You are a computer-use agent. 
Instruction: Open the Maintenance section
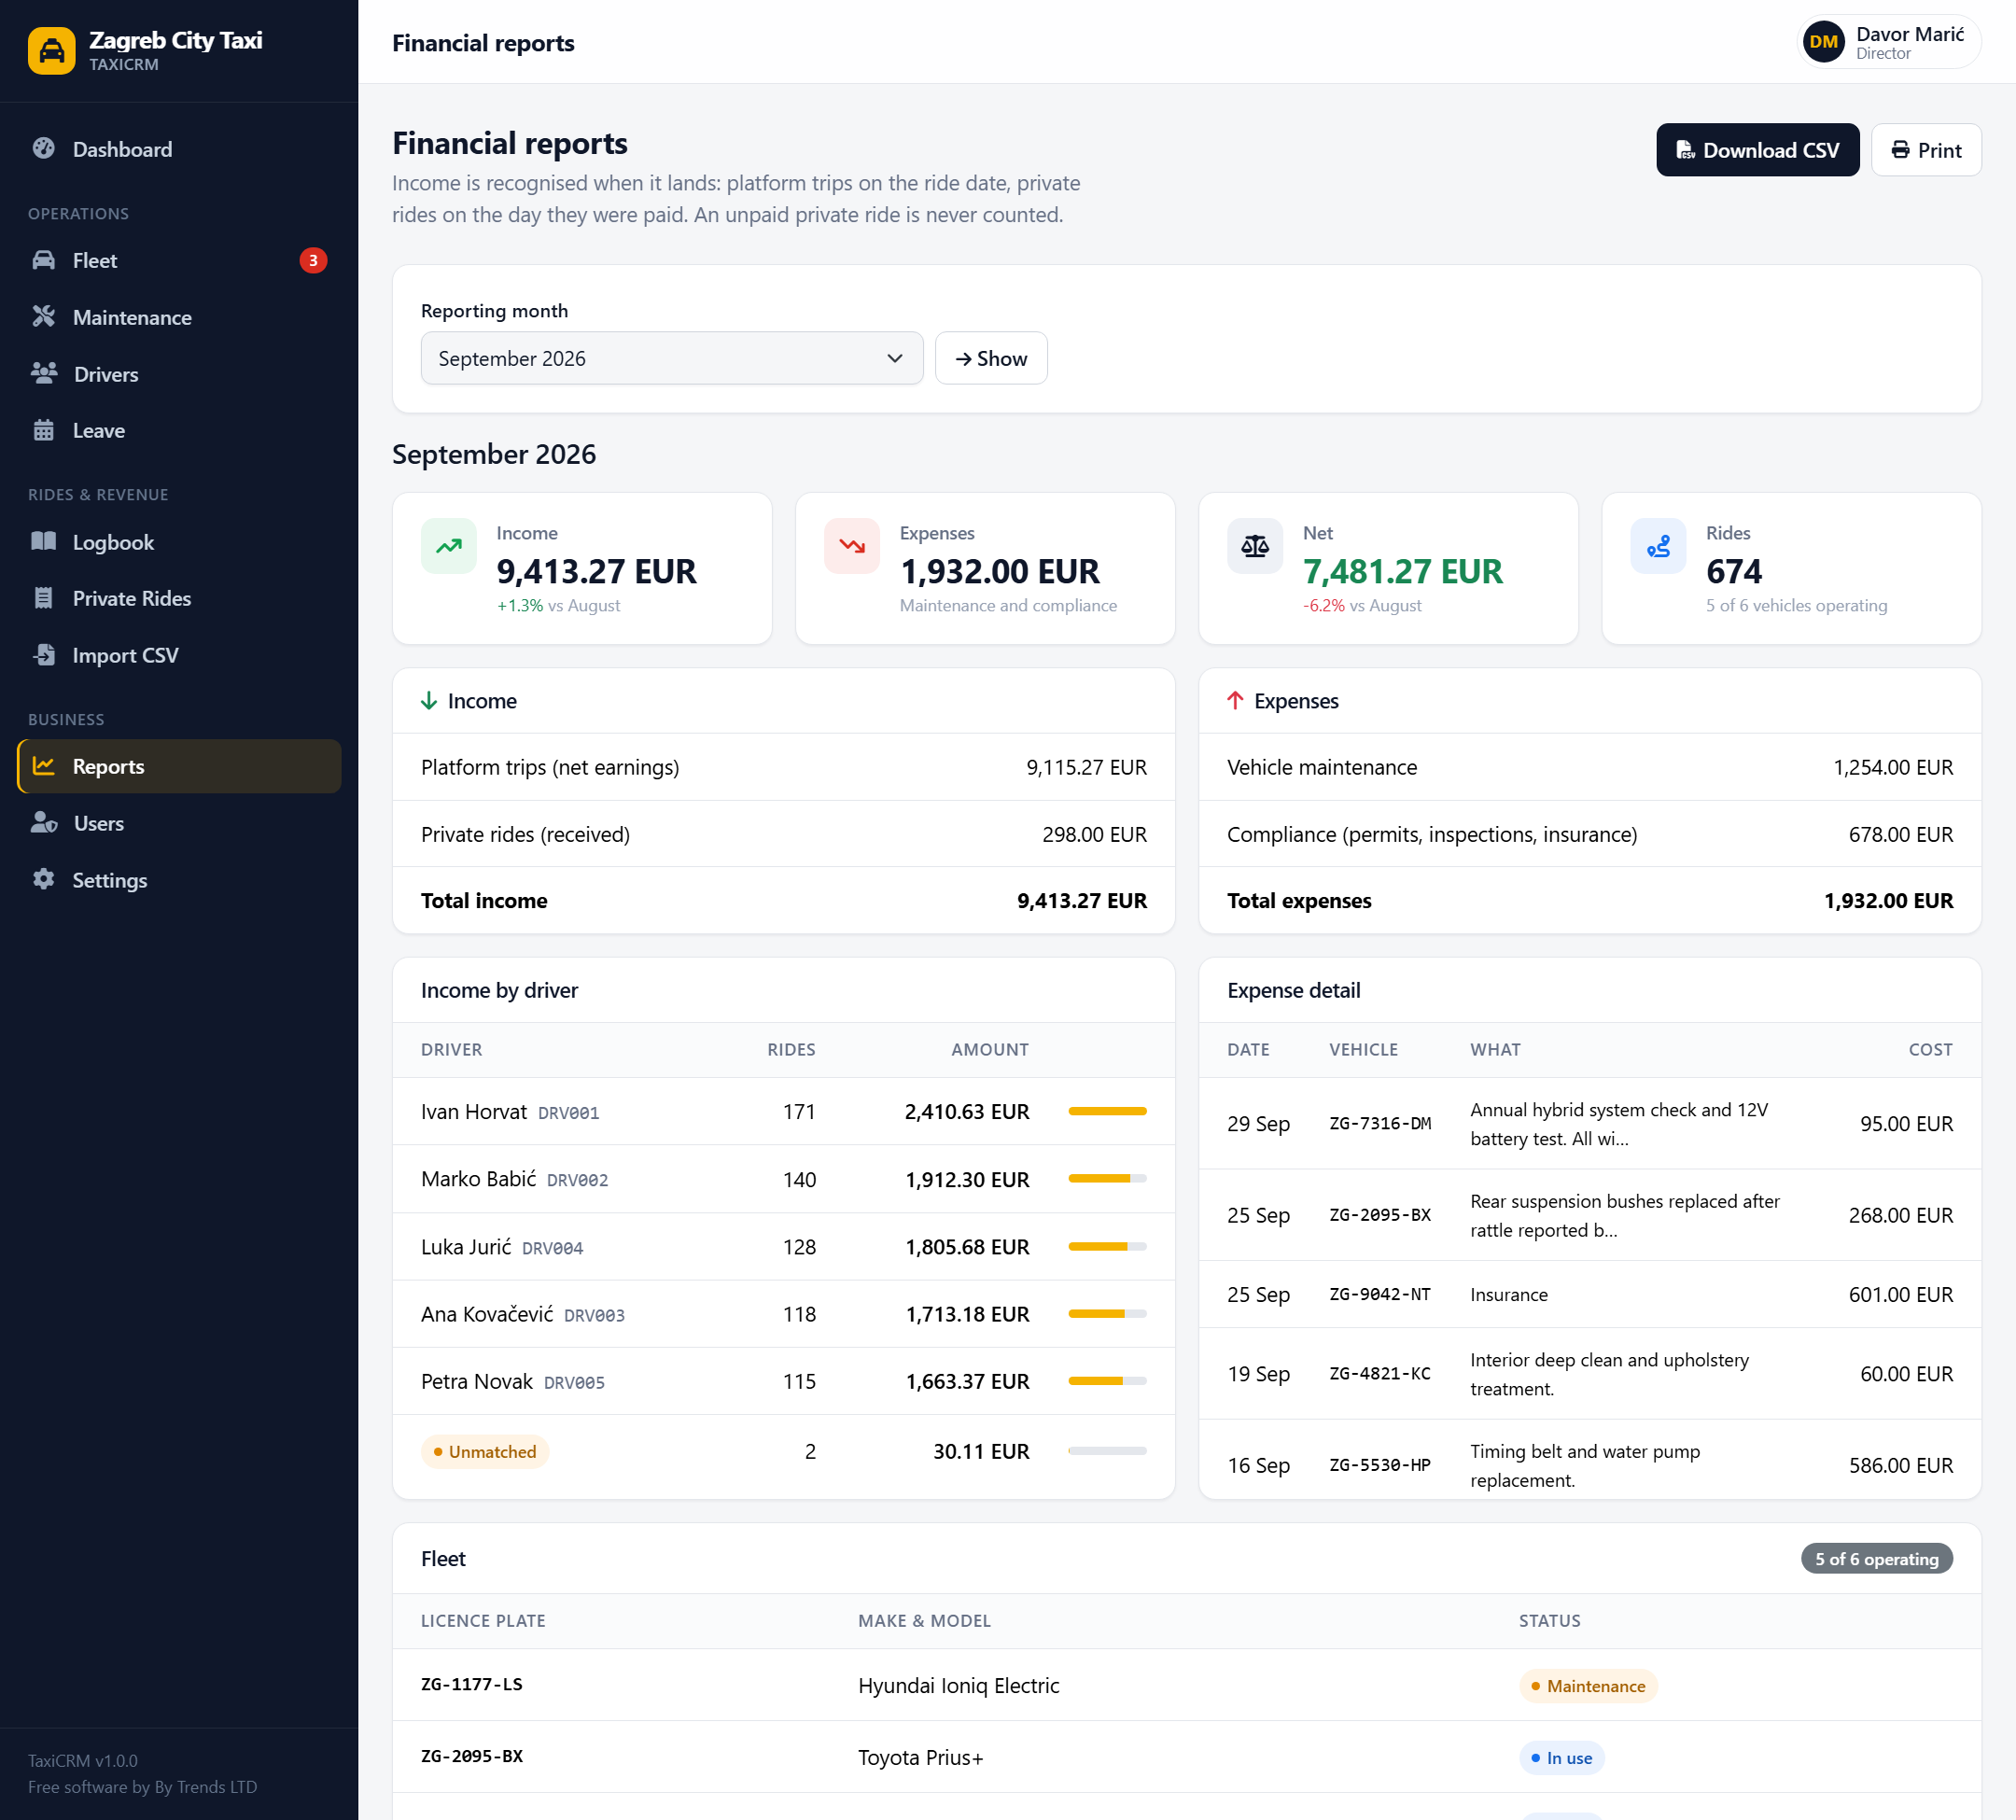click(179, 317)
